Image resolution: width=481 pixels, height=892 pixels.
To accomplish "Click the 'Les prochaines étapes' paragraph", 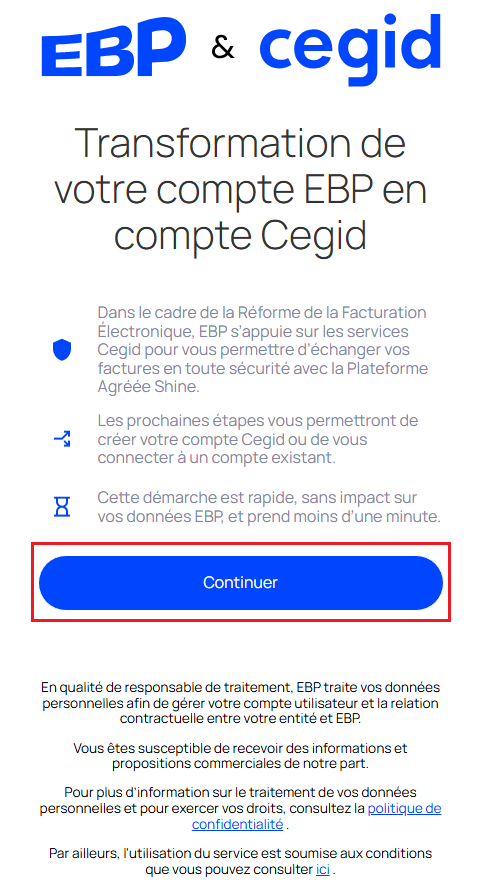I will 258,439.
